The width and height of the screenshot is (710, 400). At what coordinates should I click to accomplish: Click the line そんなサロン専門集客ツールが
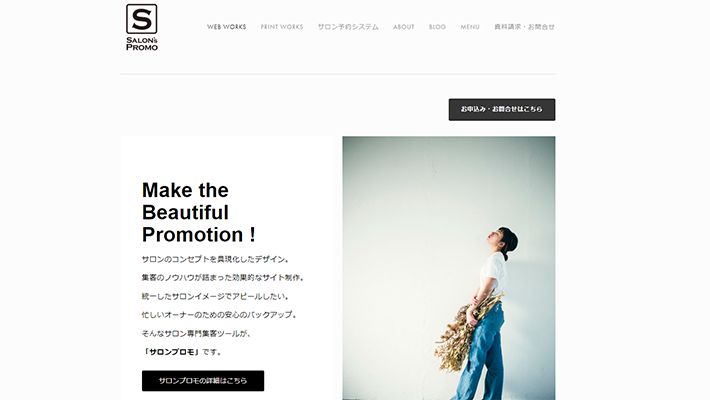196,333
